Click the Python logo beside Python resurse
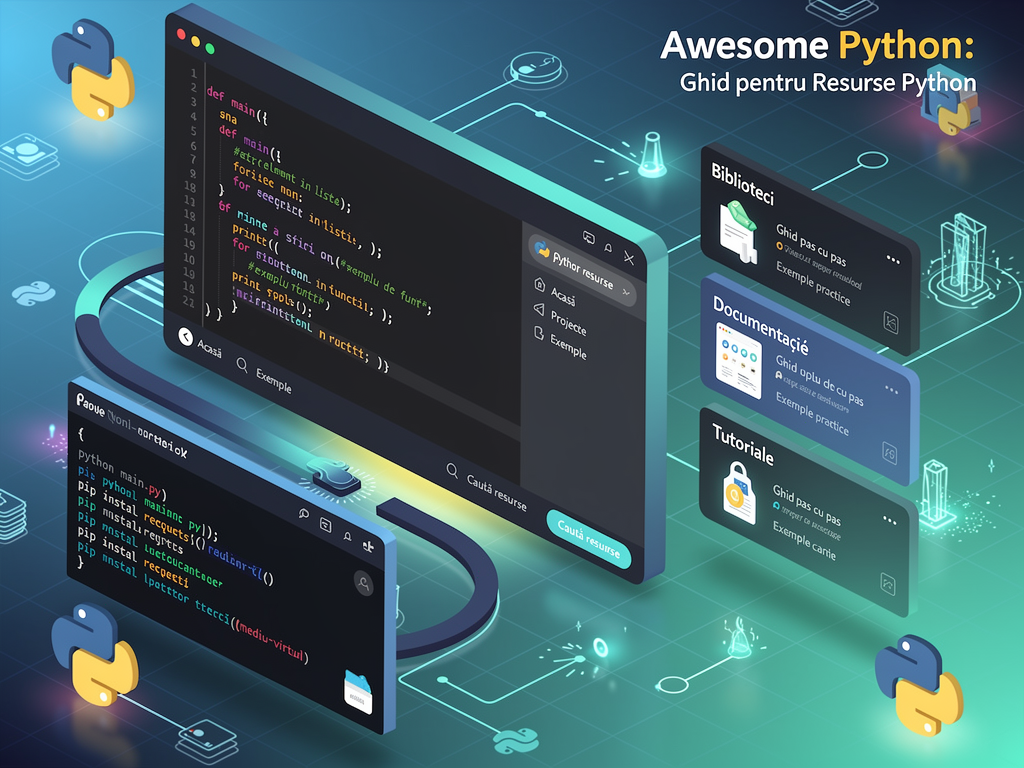 coord(542,249)
